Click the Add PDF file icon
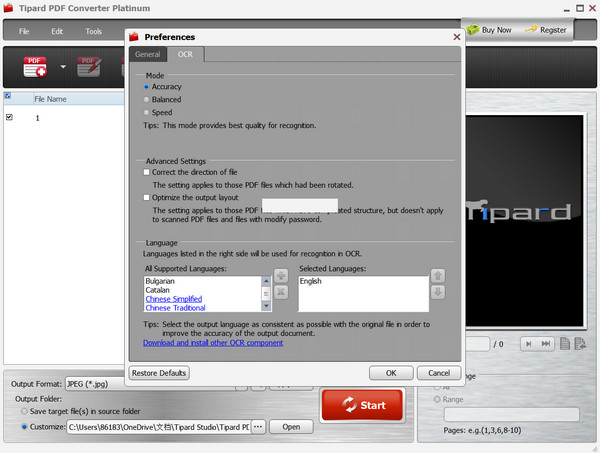Image resolution: width=600 pixels, height=453 pixels. 35,67
